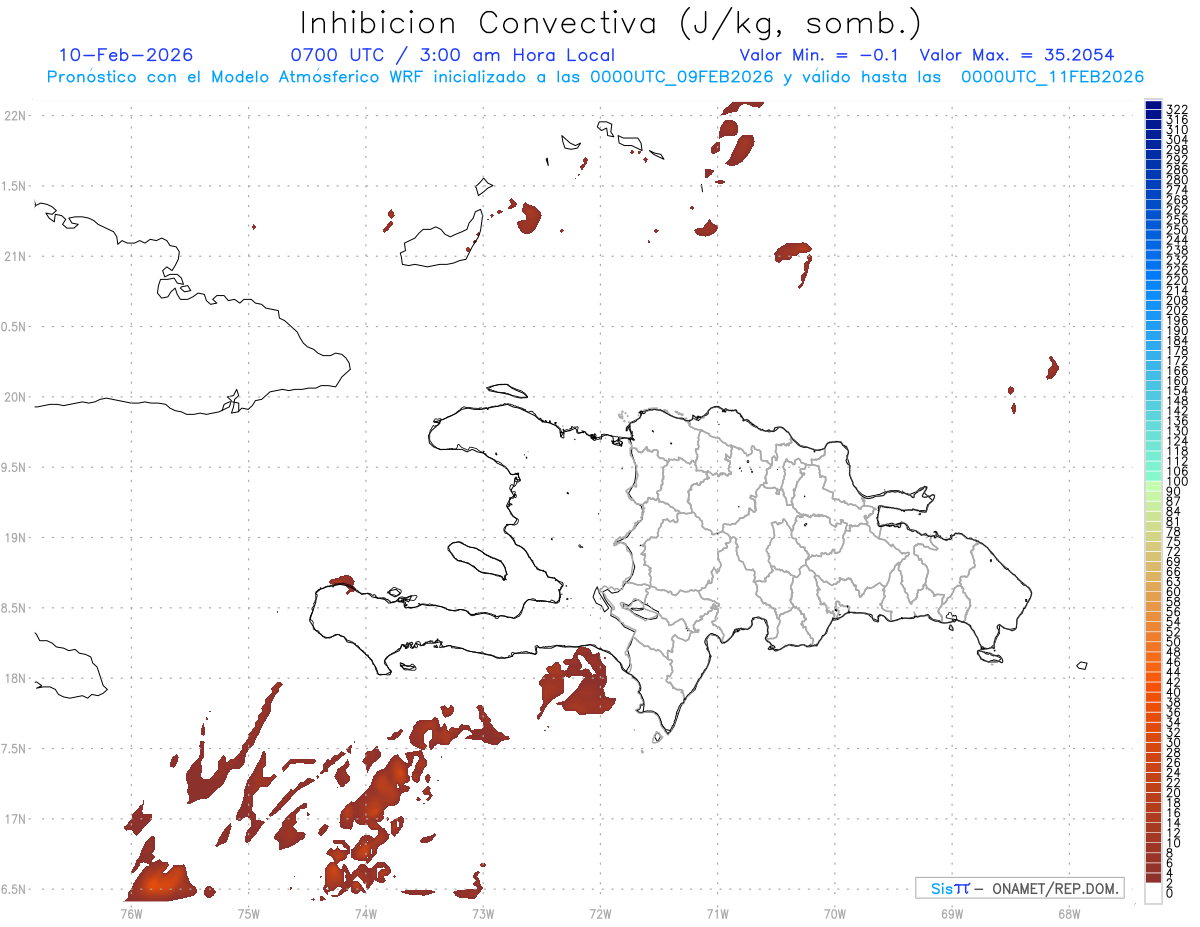Click the '68W' longitude label
The width and height of the screenshot is (1200, 927).
coord(1068,913)
